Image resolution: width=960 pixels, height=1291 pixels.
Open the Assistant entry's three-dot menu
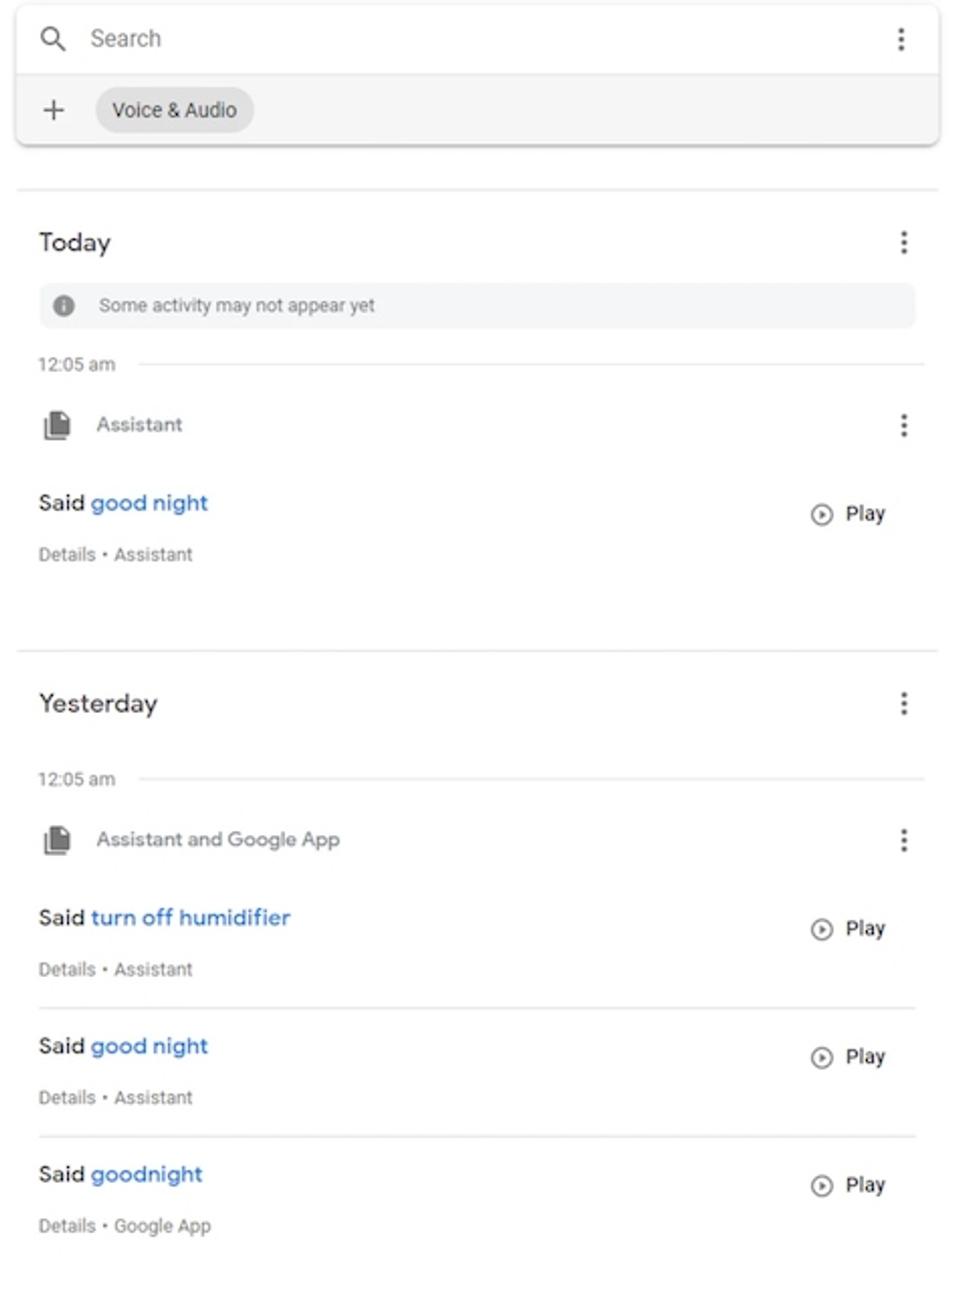(904, 426)
